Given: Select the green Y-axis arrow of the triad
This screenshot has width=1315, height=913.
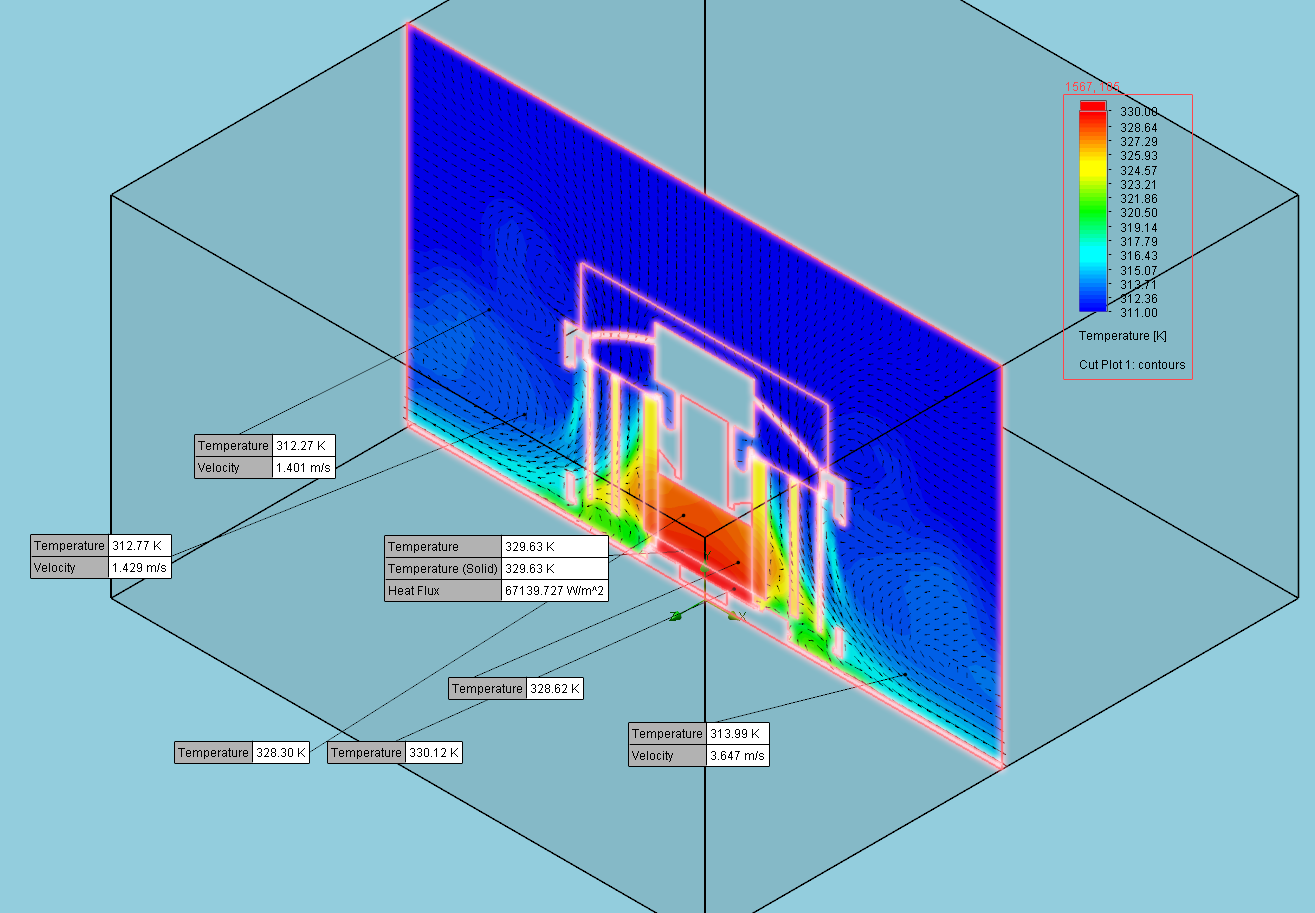Looking at the screenshot, I should pyautogui.click(x=705, y=567).
